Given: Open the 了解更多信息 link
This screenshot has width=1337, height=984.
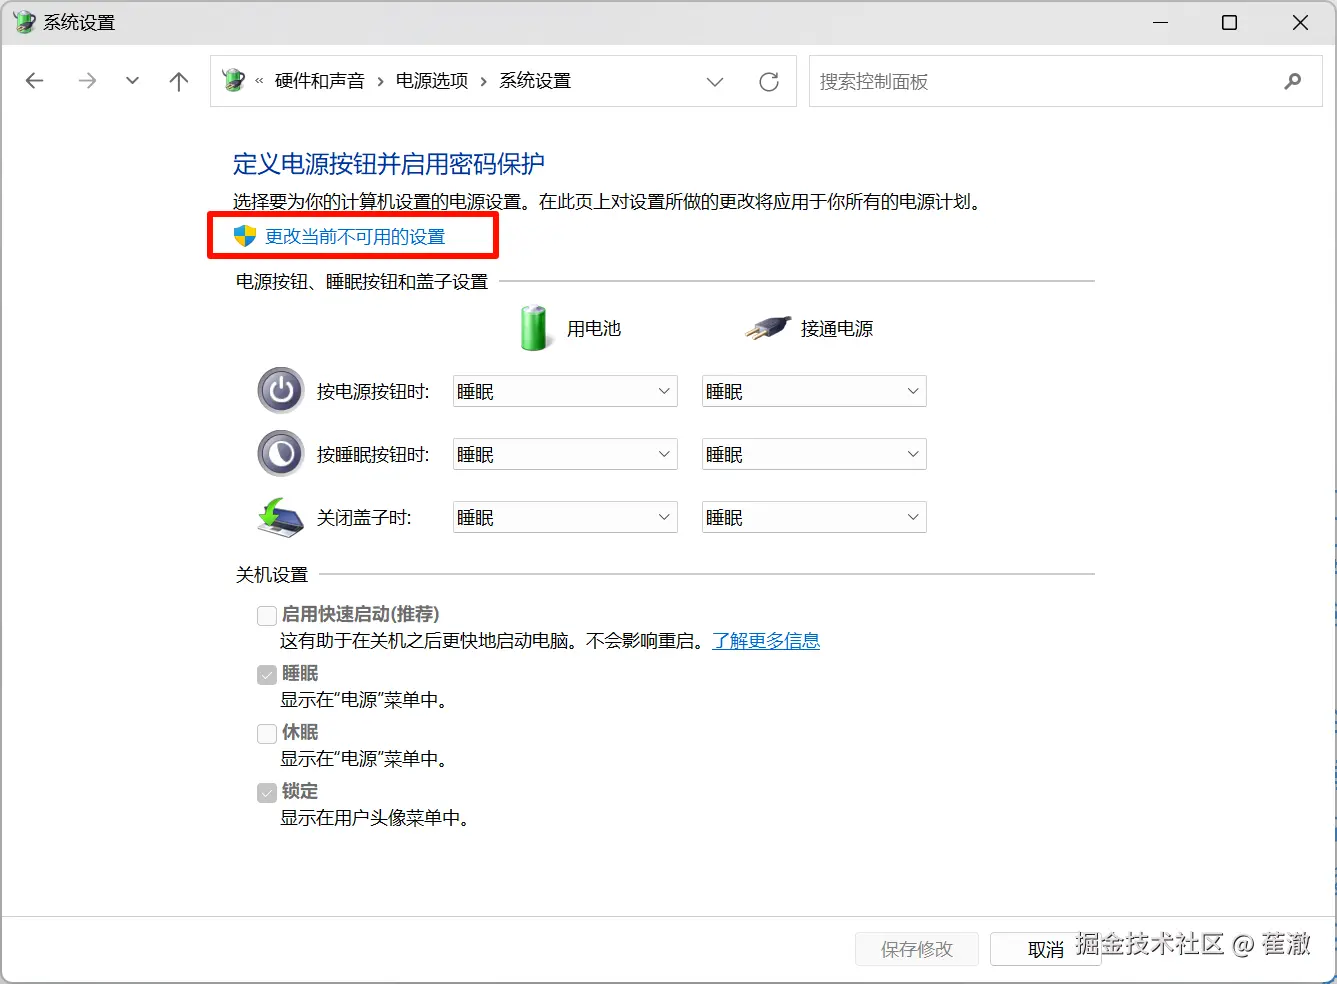Looking at the screenshot, I should coord(766,640).
